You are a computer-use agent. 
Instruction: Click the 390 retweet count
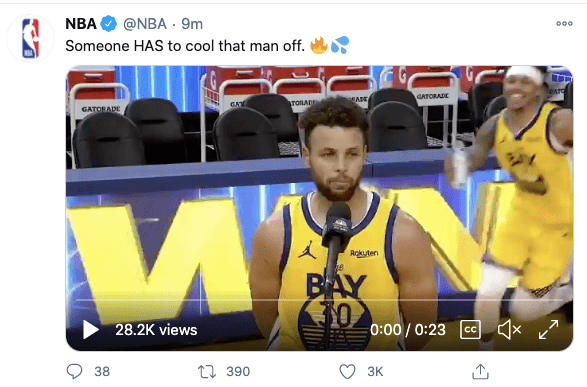tap(238, 371)
